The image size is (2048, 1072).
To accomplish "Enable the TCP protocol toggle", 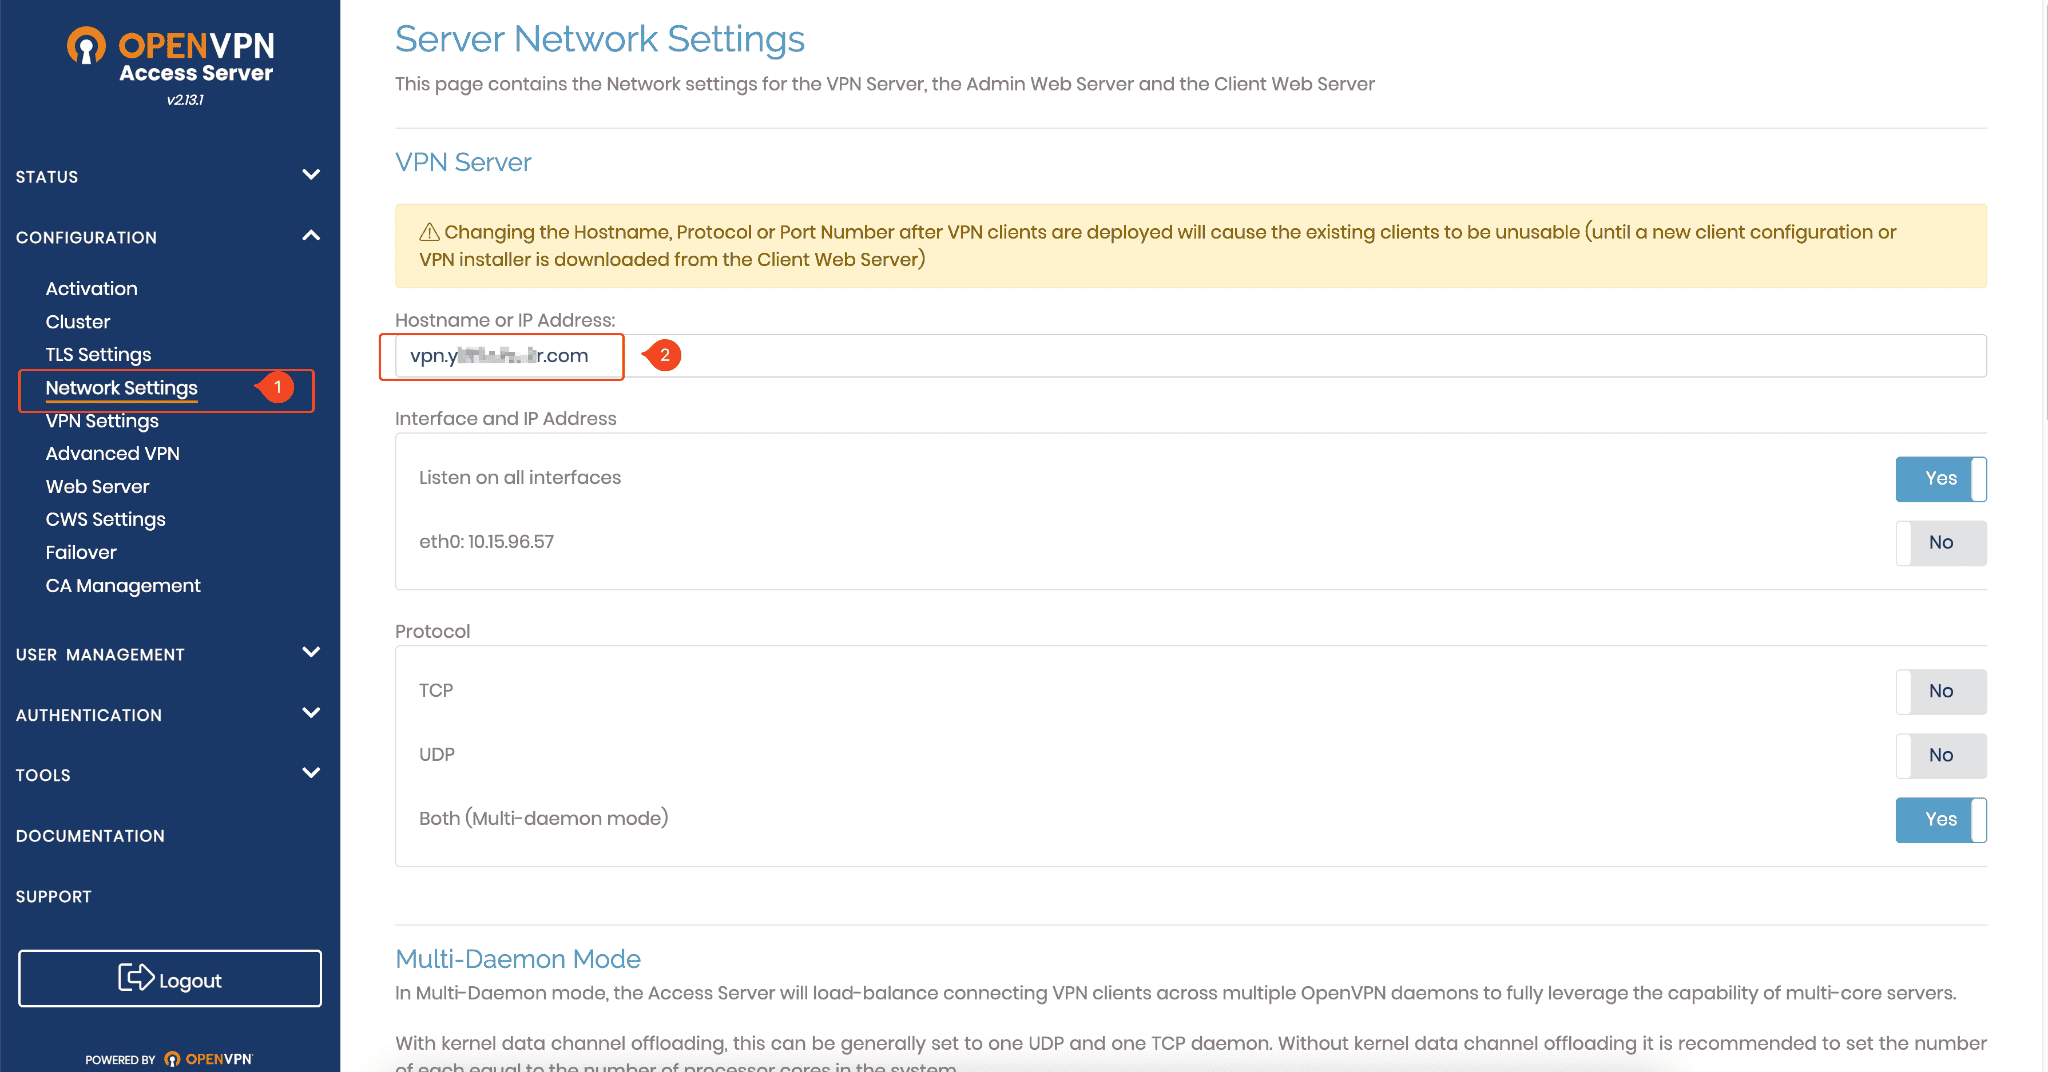I will pyautogui.click(x=1940, y=691).
